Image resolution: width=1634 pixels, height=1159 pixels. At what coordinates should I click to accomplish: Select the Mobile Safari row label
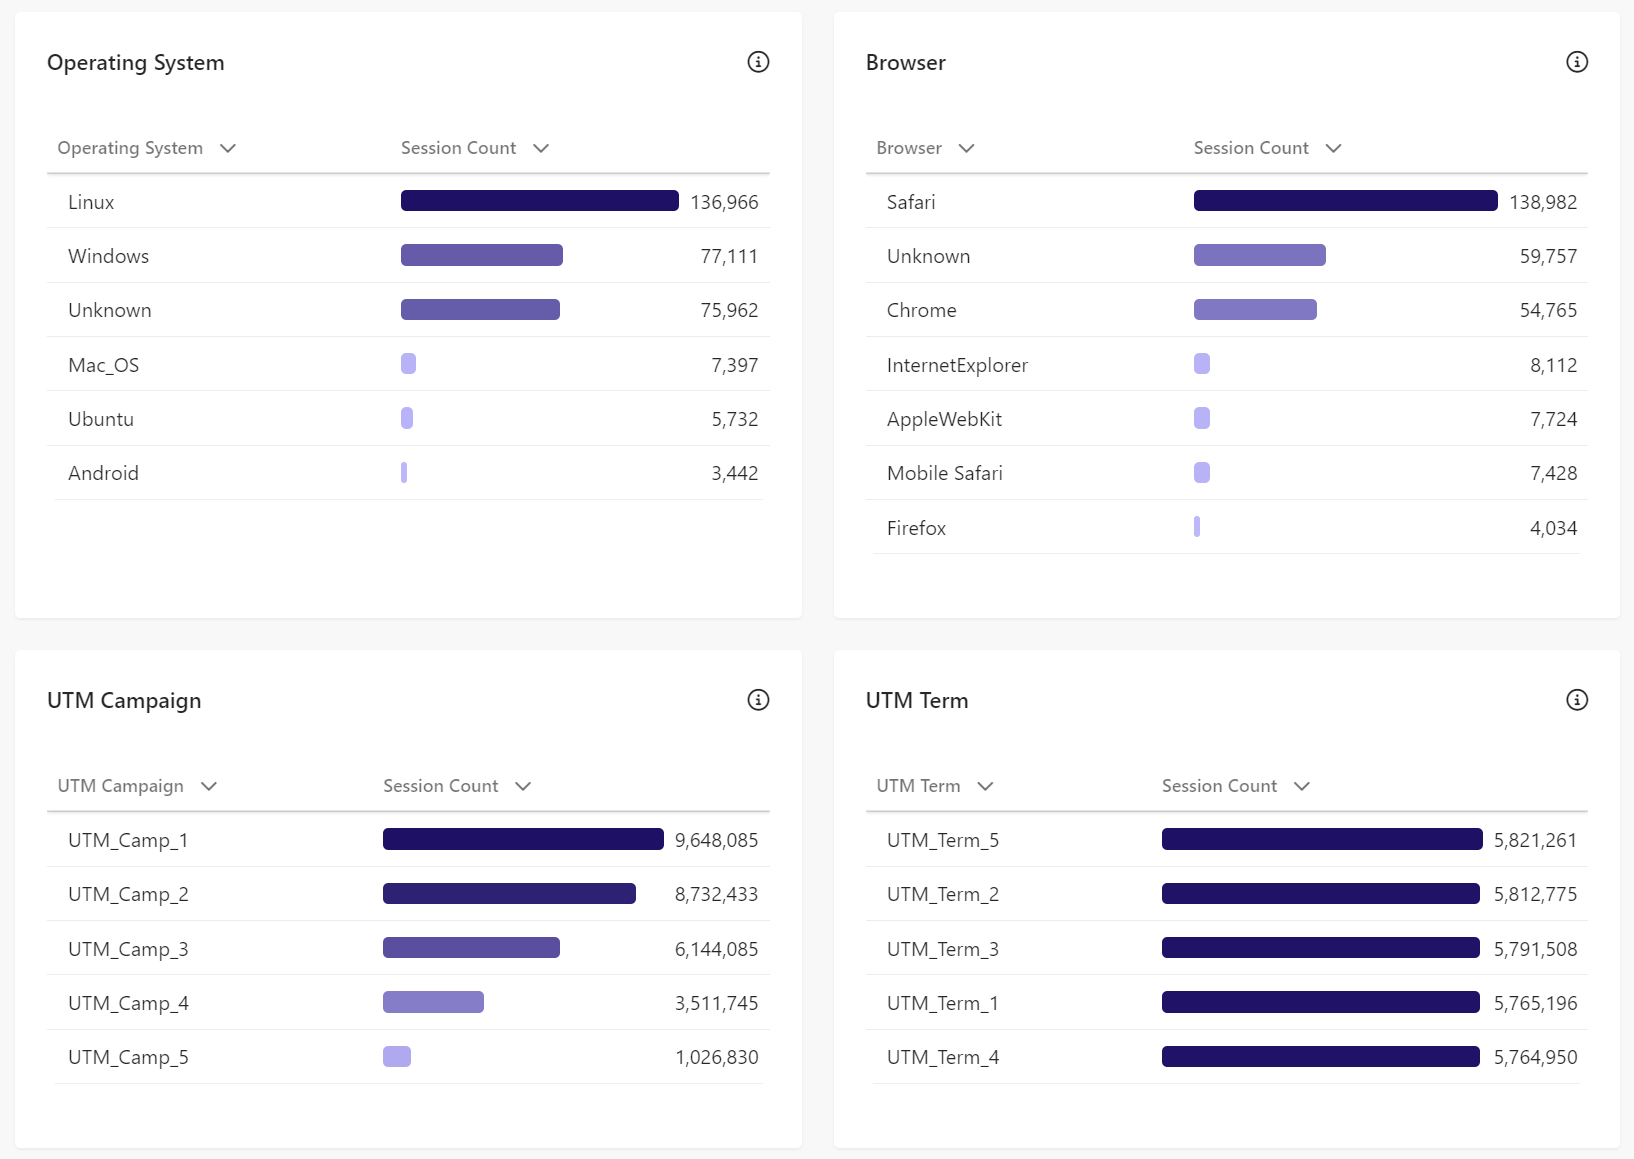coord(944,473)
